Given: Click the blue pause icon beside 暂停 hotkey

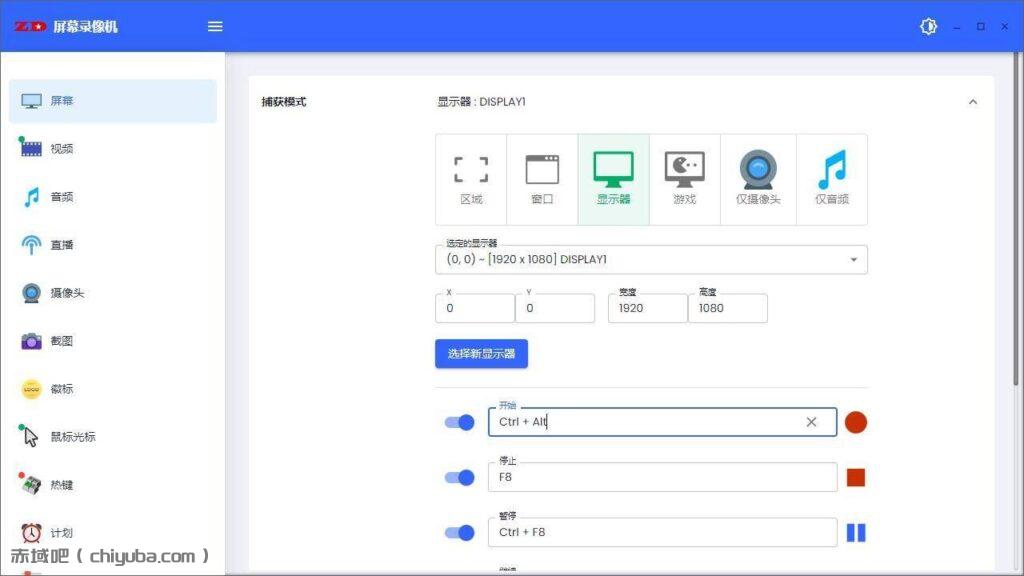Looking at the screenshot, I should click(856, 532).
